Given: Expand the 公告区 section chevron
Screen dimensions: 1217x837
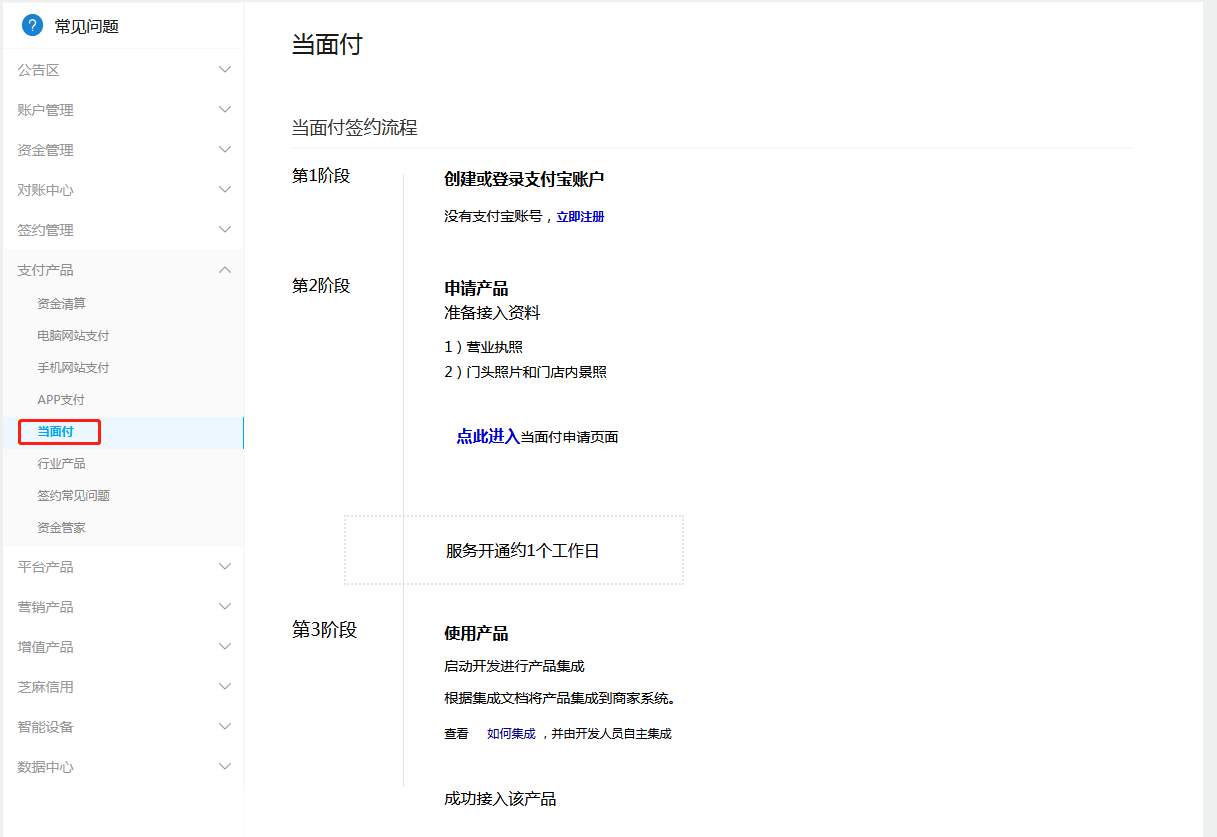Looking at the screenshot, I should pos(225,69).
